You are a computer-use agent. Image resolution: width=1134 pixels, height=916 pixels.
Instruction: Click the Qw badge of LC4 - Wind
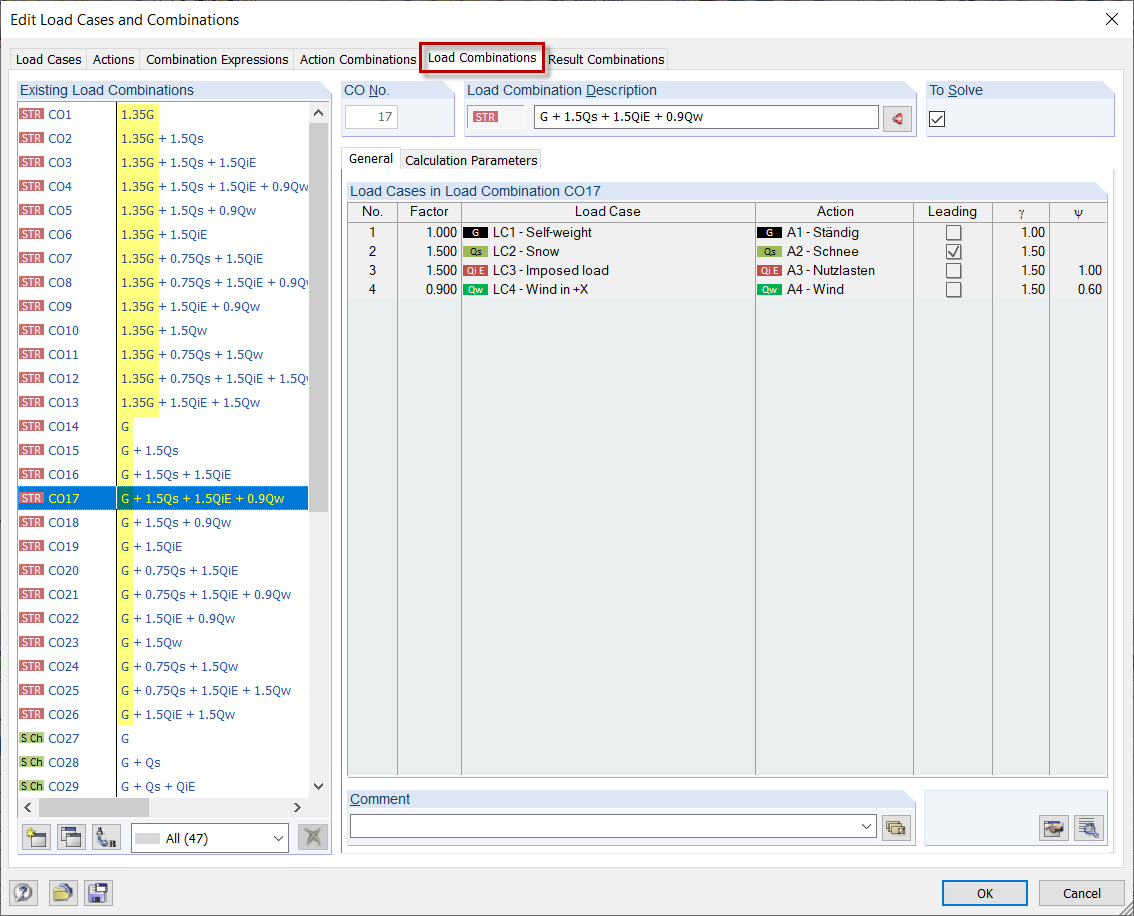coord(475,289)
